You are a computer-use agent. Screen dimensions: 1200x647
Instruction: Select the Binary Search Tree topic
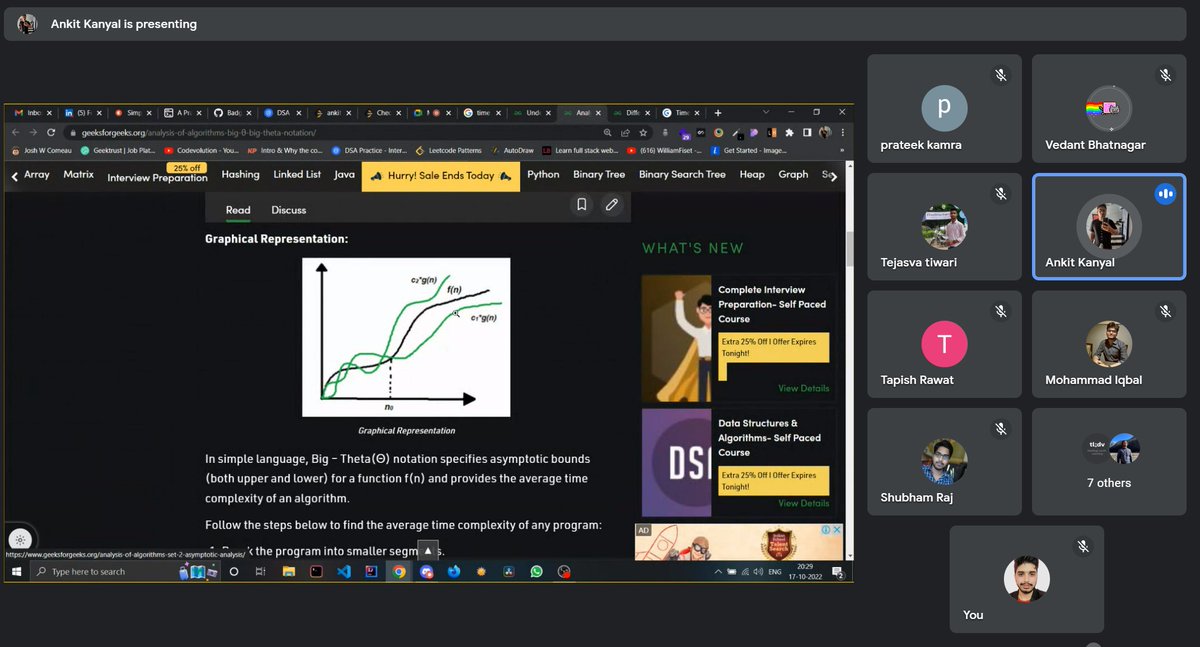[x=682, y=175]
